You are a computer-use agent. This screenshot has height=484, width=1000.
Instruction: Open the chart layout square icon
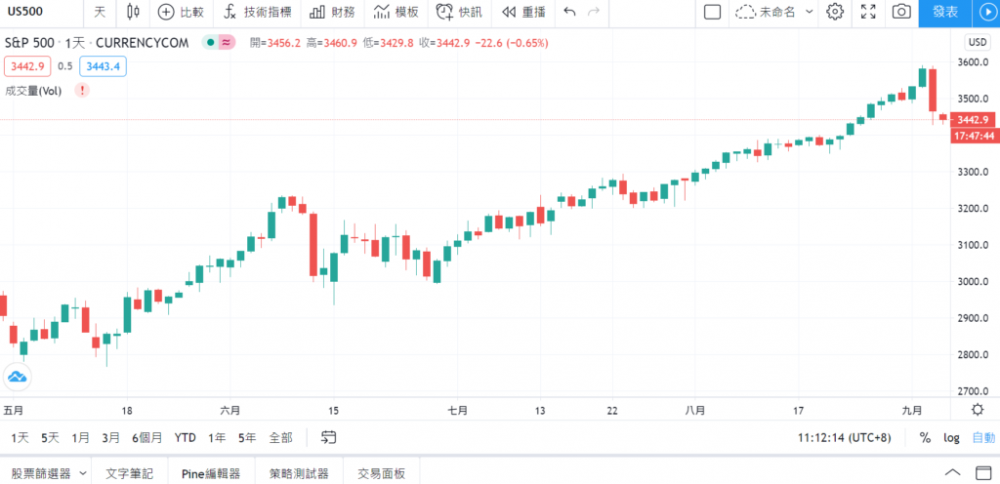(712, 11)
